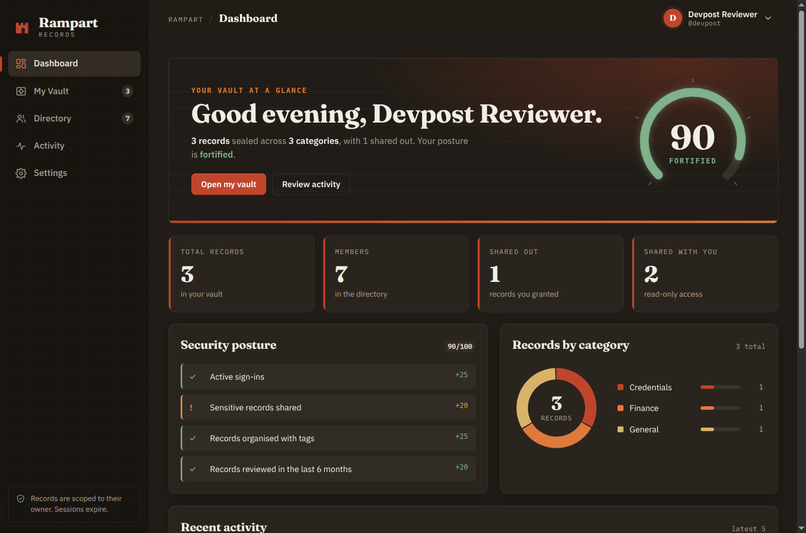Click the RAMPART breadcrumb link

pos(186,20)
